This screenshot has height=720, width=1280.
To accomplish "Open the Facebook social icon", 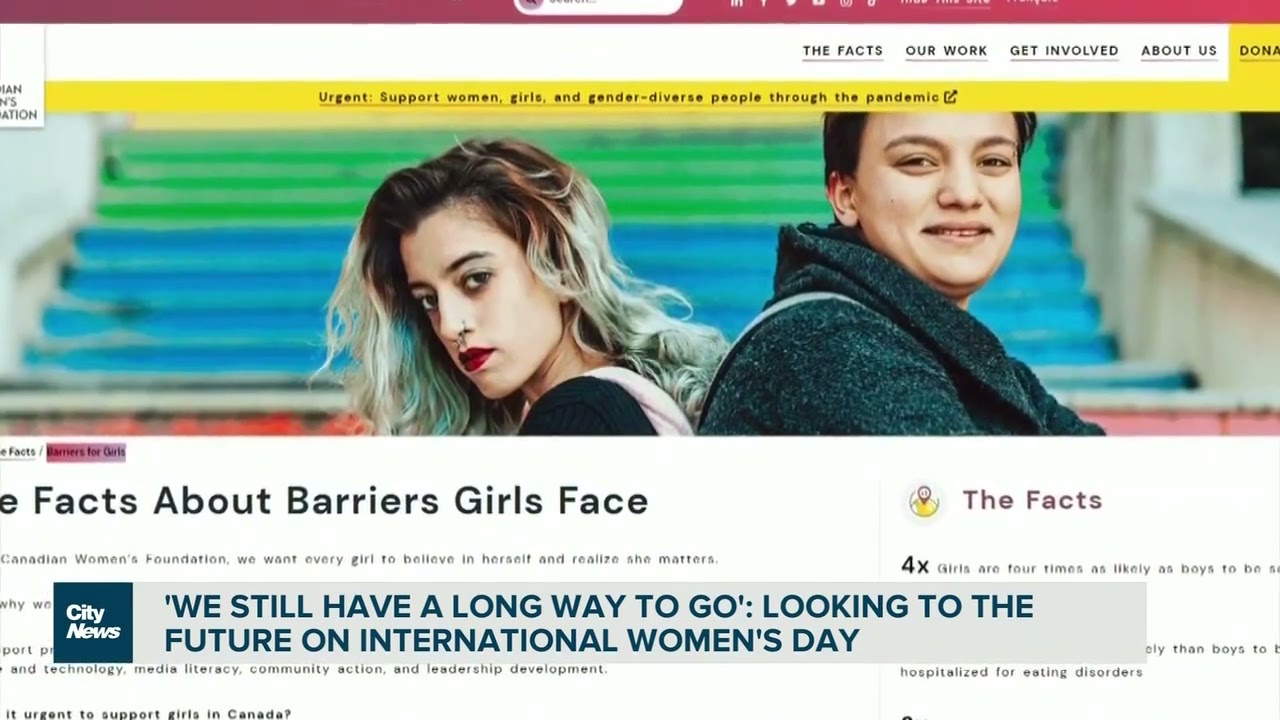I will pos(764,3).
